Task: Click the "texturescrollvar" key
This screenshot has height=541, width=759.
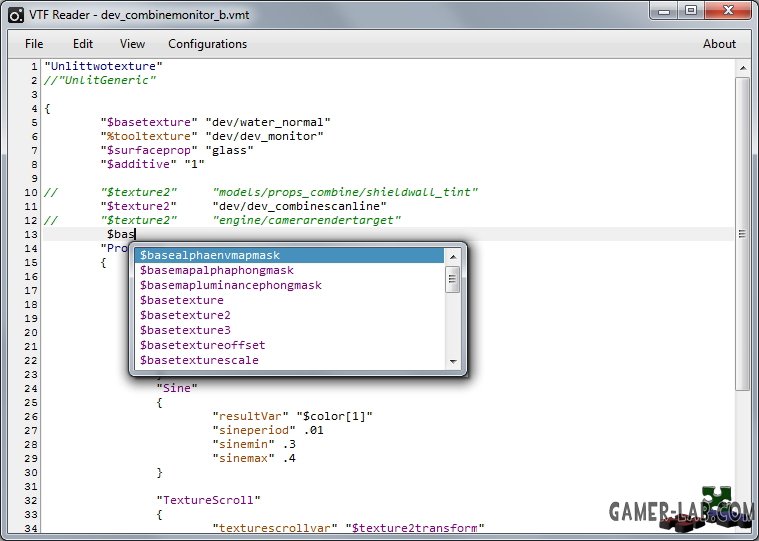Action: coord(275,528)
